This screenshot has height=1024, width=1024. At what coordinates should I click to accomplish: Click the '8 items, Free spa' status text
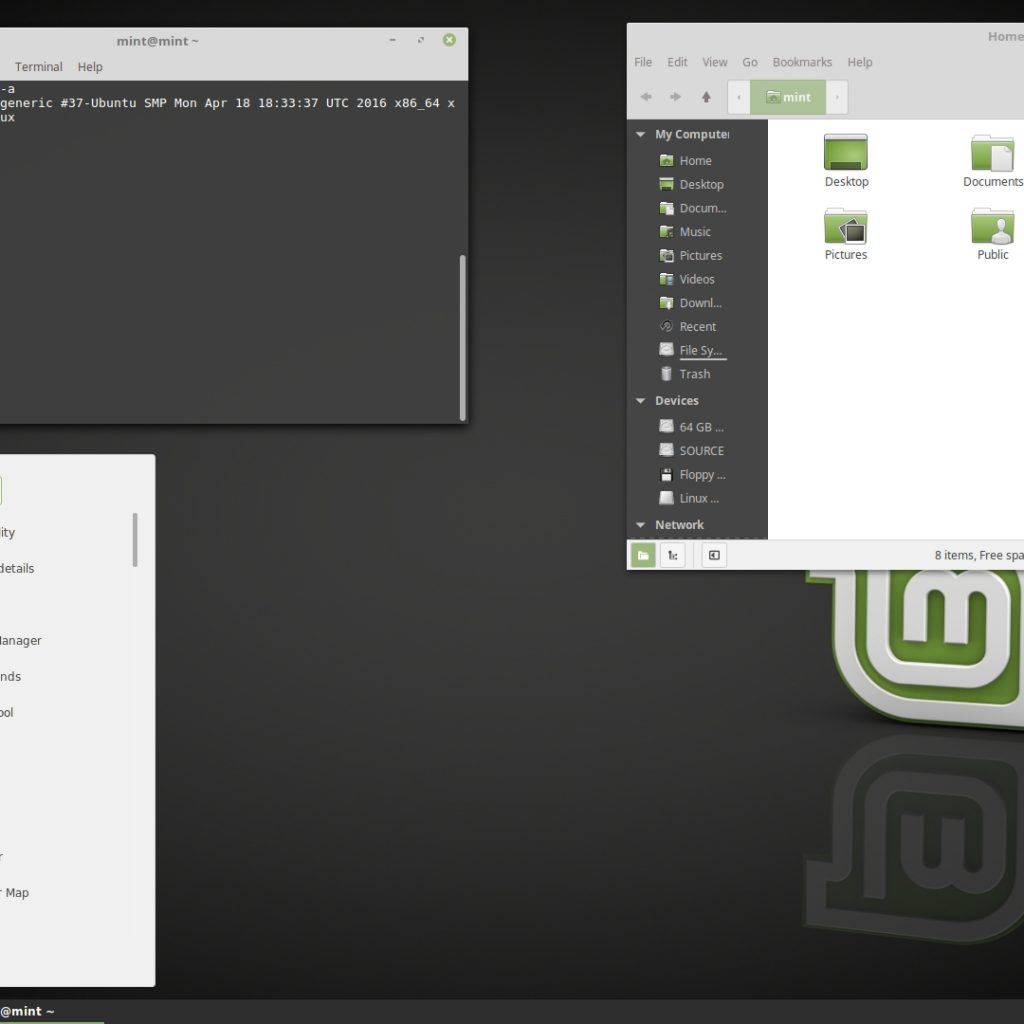978,555
